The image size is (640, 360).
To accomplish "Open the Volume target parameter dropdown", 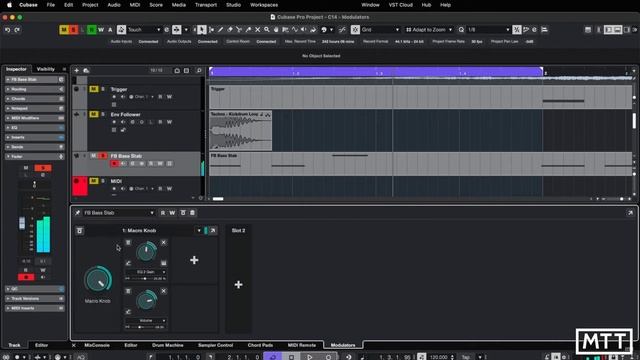I will pyautogui.click(x=146, y=320).
